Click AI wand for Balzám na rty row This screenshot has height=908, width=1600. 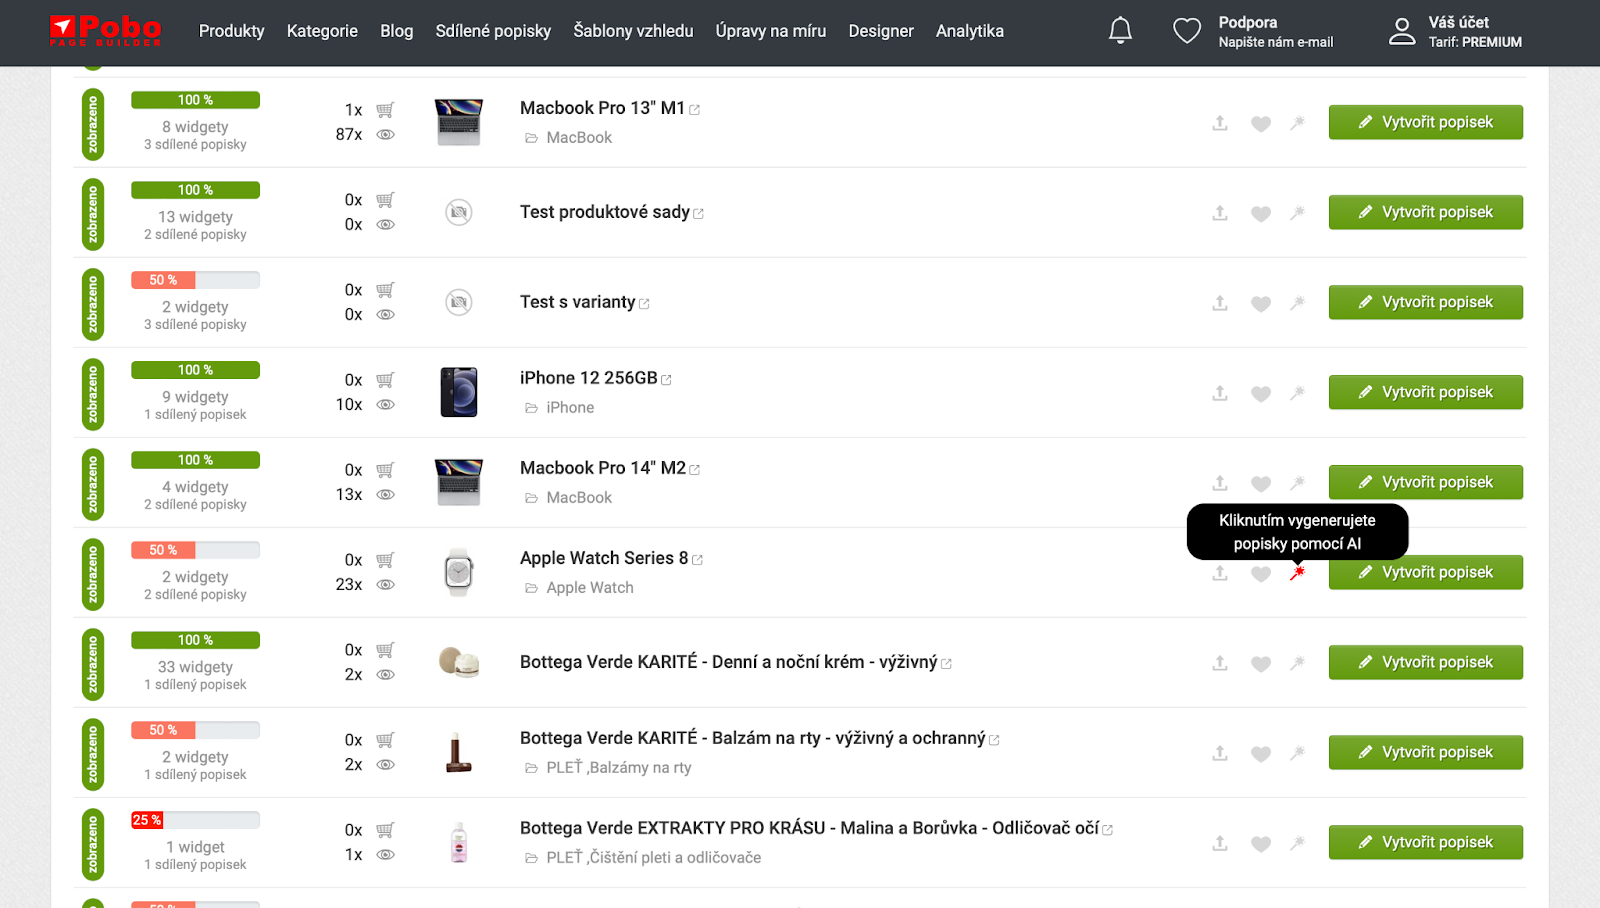point(1297,753)
